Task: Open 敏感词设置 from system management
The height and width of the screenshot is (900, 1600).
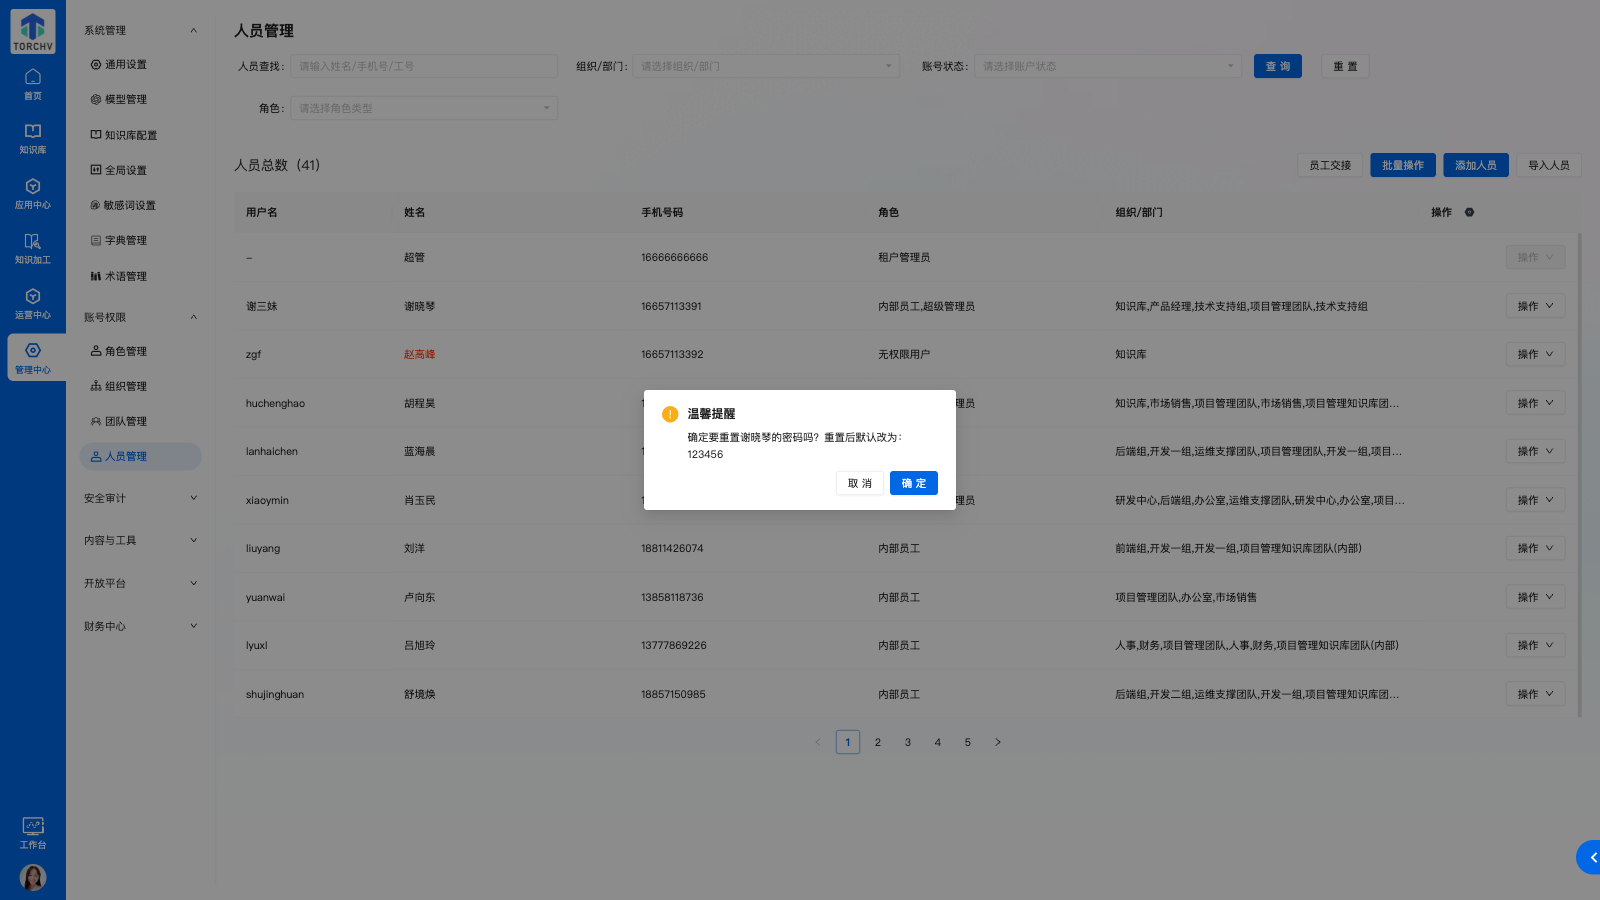Action: [x=127, y=204]
